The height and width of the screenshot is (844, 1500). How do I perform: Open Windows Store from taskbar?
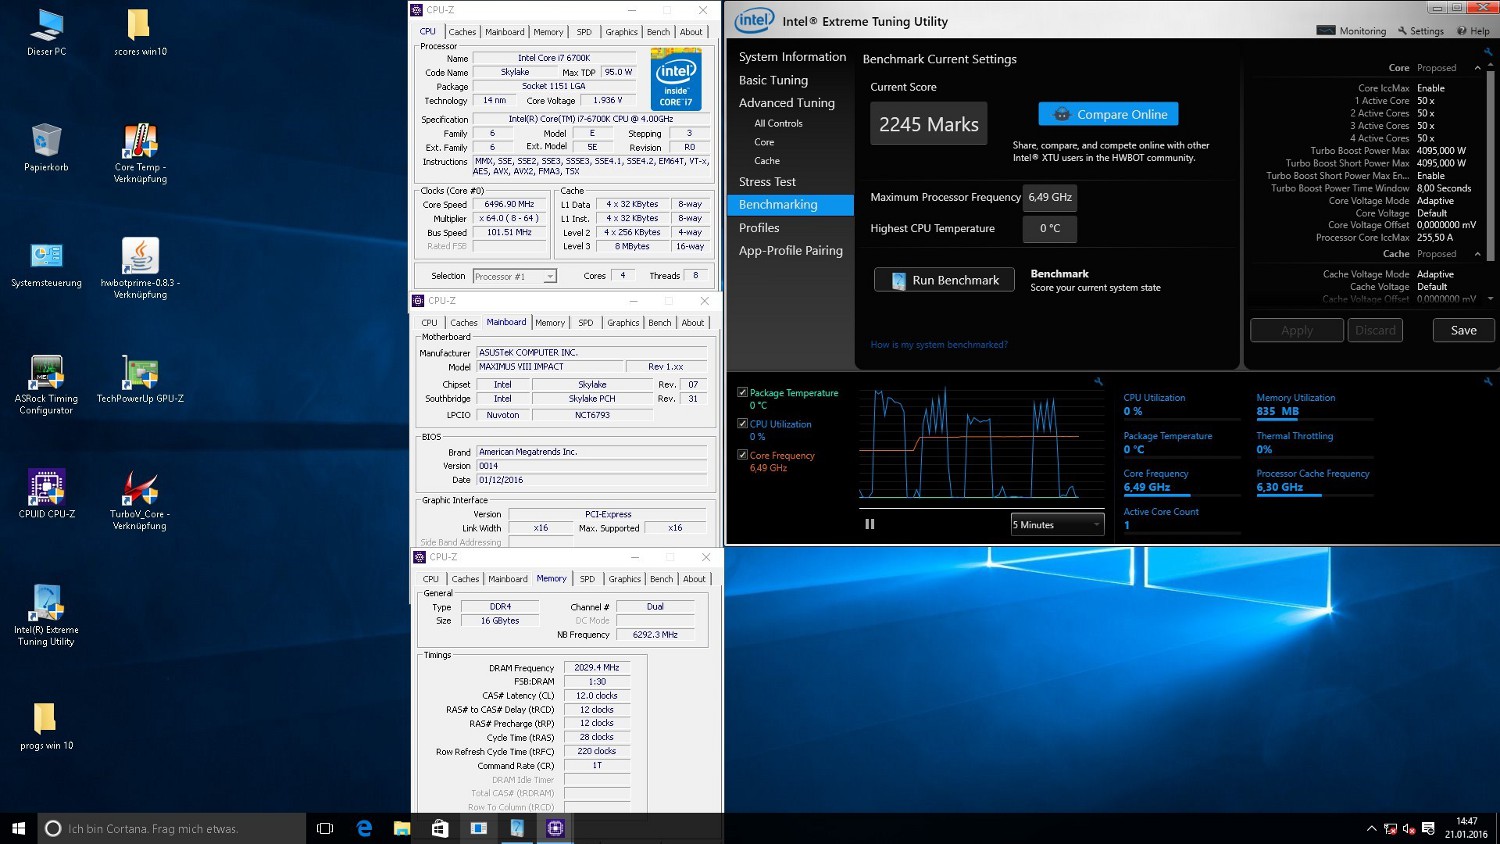click(x=440, y=828)
